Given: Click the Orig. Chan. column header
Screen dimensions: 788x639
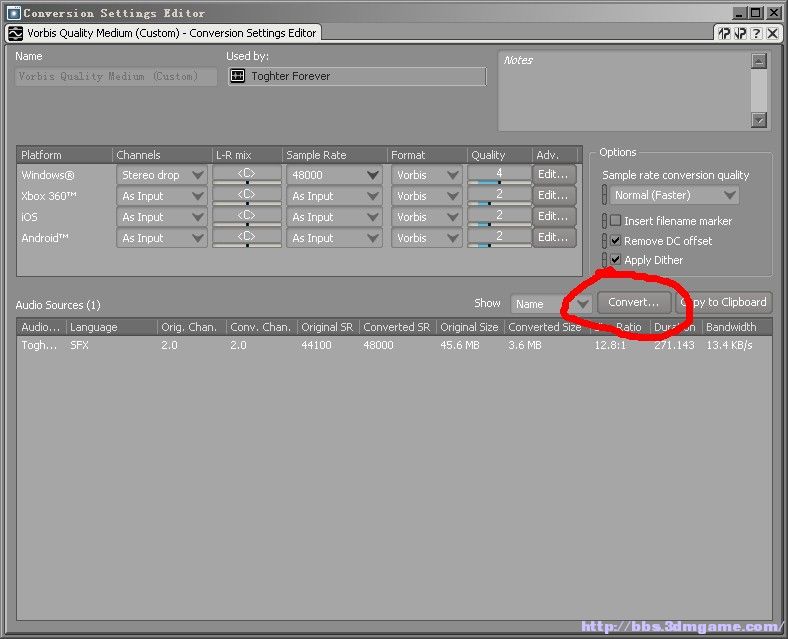Looking at the screenshot, I should coord(191,327).
